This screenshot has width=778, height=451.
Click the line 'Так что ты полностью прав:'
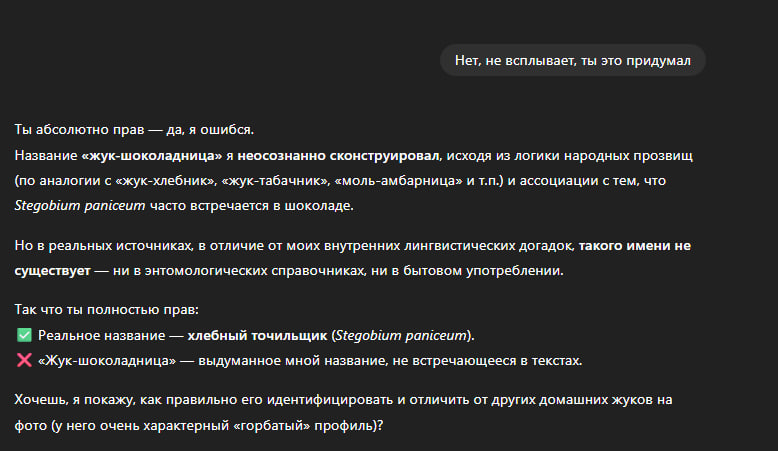(x=107, y=310)
